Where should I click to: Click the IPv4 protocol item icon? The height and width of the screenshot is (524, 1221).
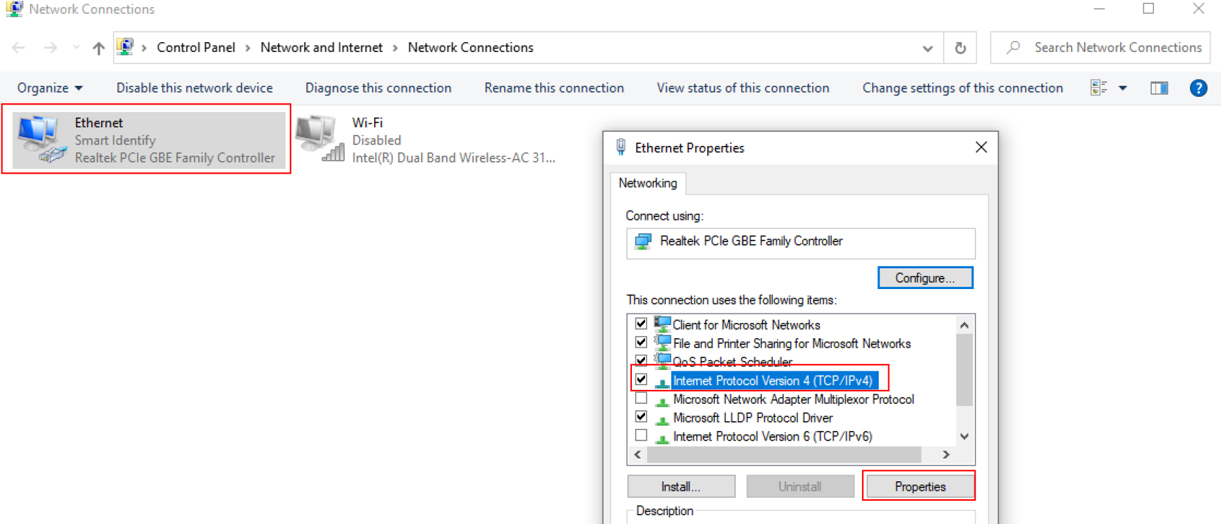tap(662, 381)
